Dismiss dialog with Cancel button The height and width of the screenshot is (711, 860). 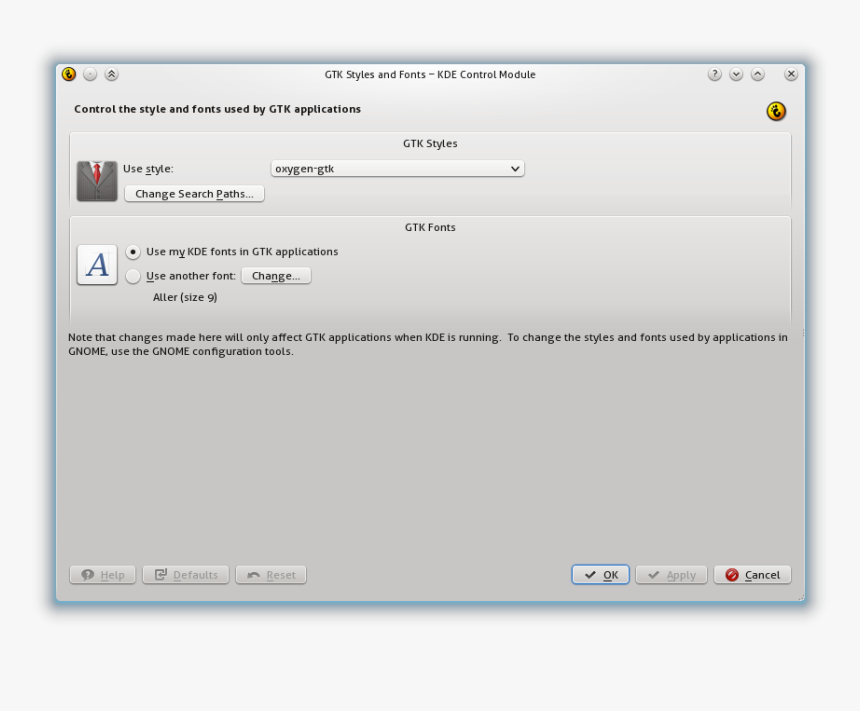pyautogui.click(x=752, y=575)
